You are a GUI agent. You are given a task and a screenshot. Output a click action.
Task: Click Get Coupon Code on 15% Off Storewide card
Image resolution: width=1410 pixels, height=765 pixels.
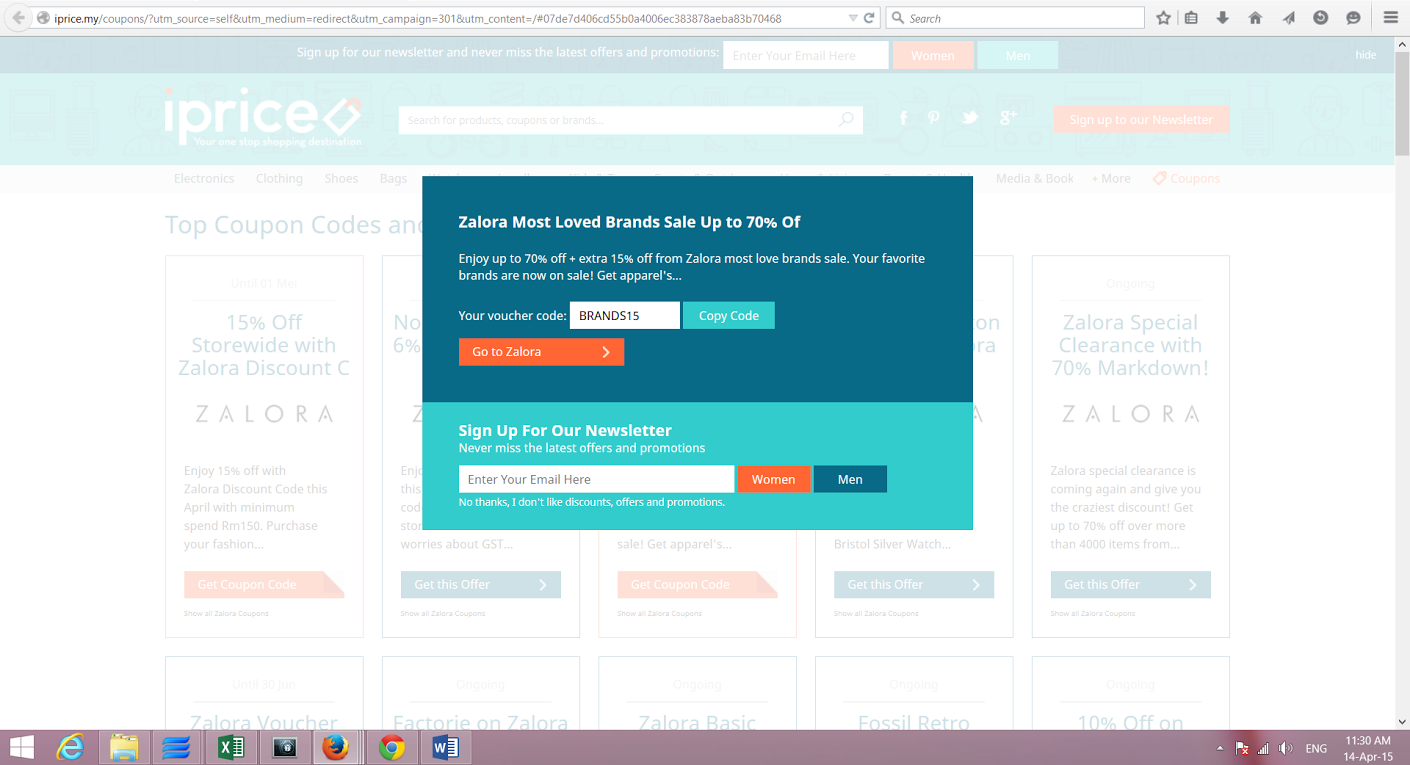(x=264, y=585)
